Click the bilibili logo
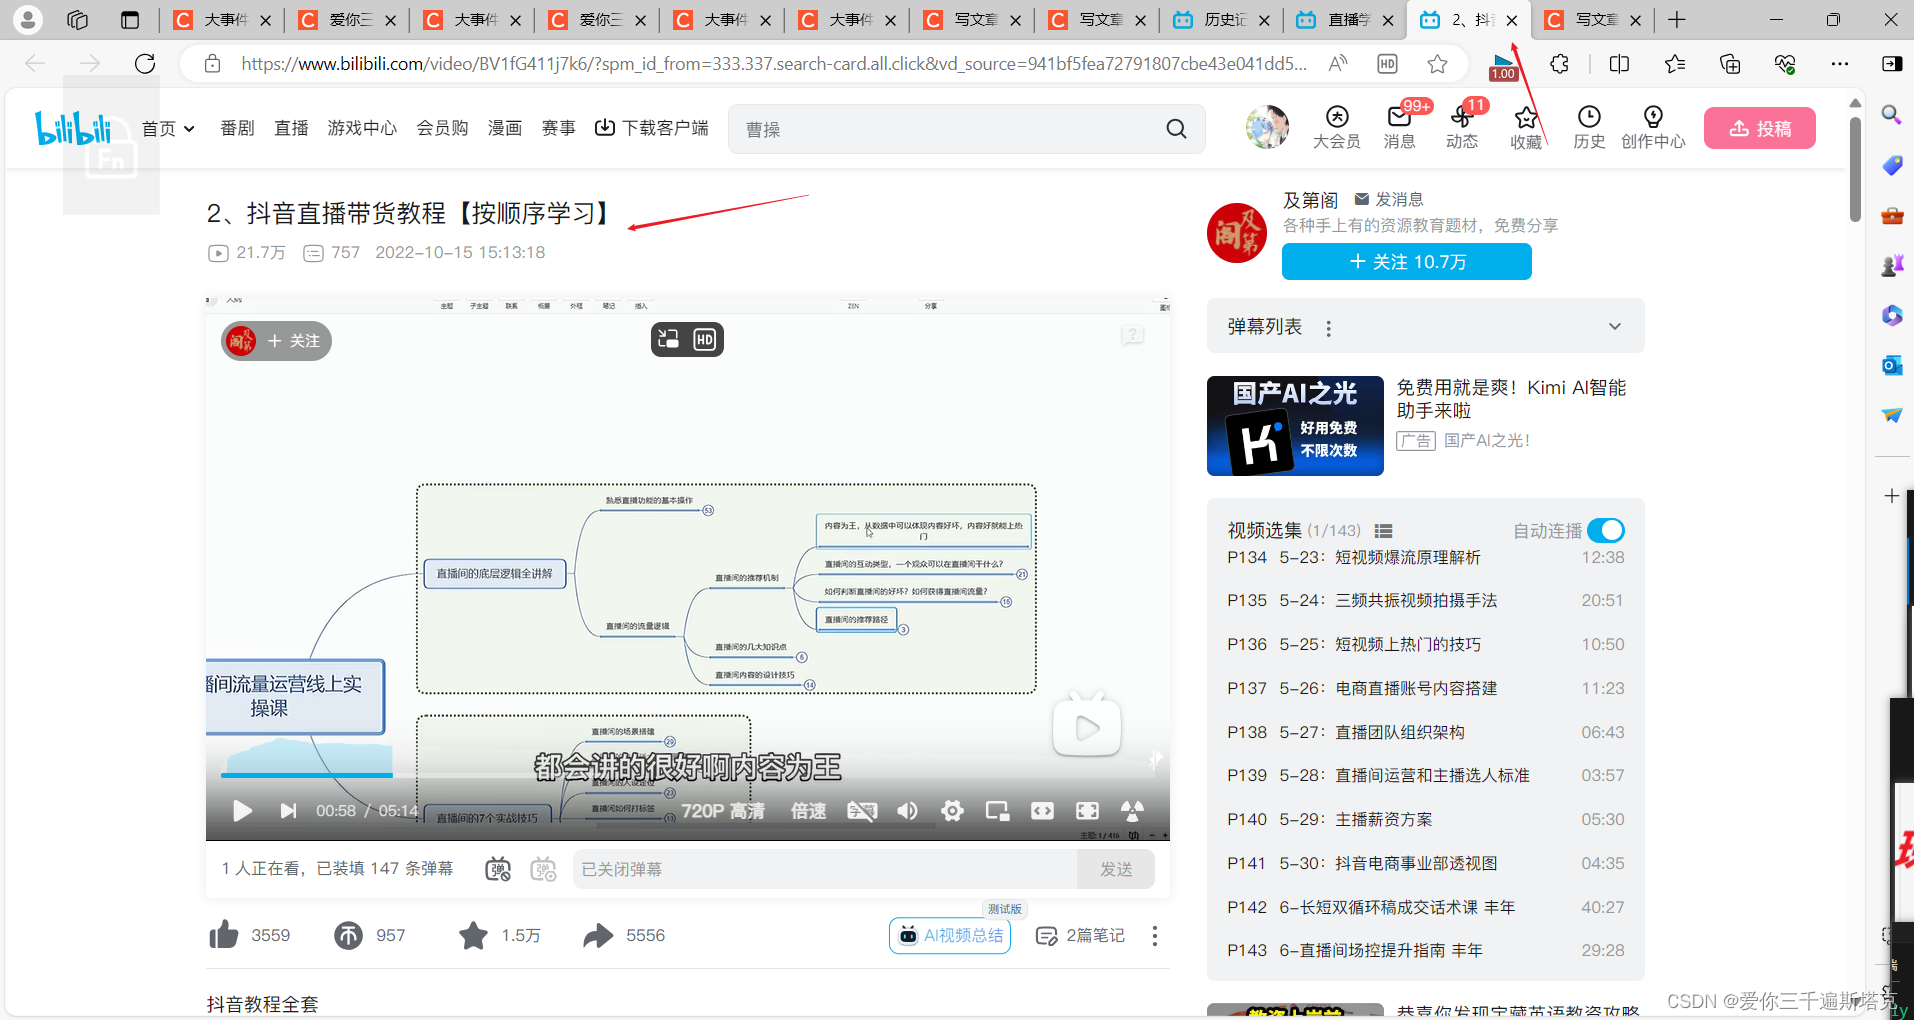Viewport: 1914px width, 1020px height. tap(73, 128)
